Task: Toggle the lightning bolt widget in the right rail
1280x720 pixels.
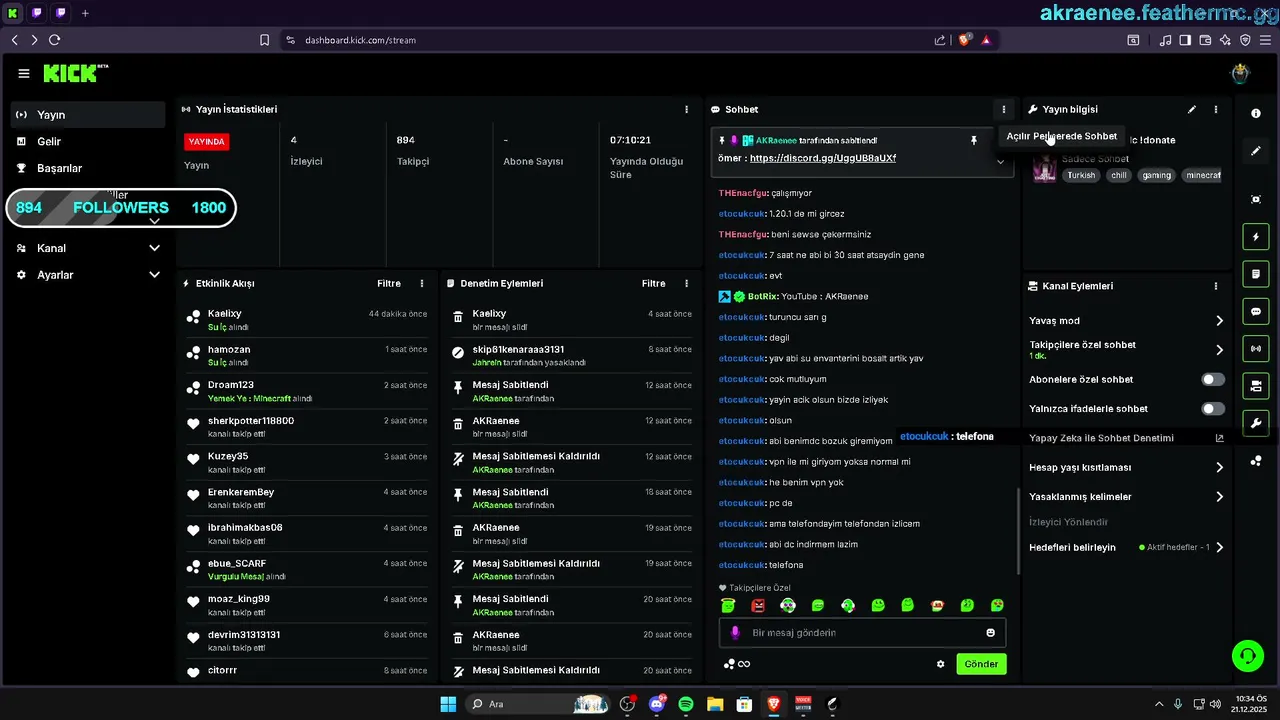Action: coord(1256,237)
